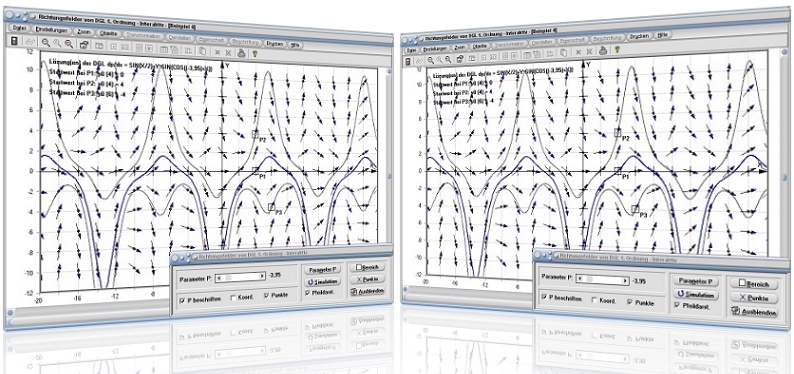794x374 pixels.
Task: Click 'Simulation' button in left control panel
Action: (322, 281)
